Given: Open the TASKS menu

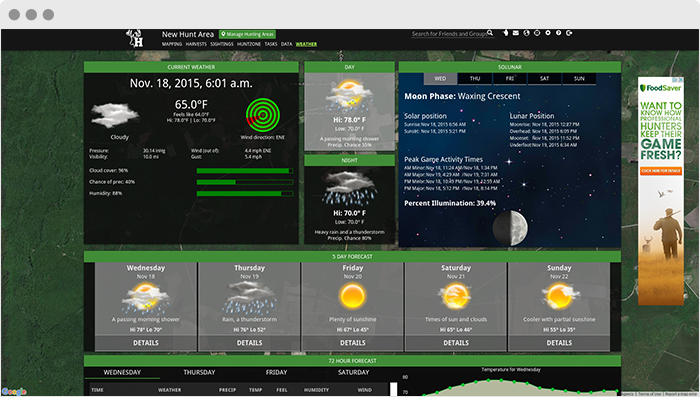Looking at the screenshot, I should 271,44.
